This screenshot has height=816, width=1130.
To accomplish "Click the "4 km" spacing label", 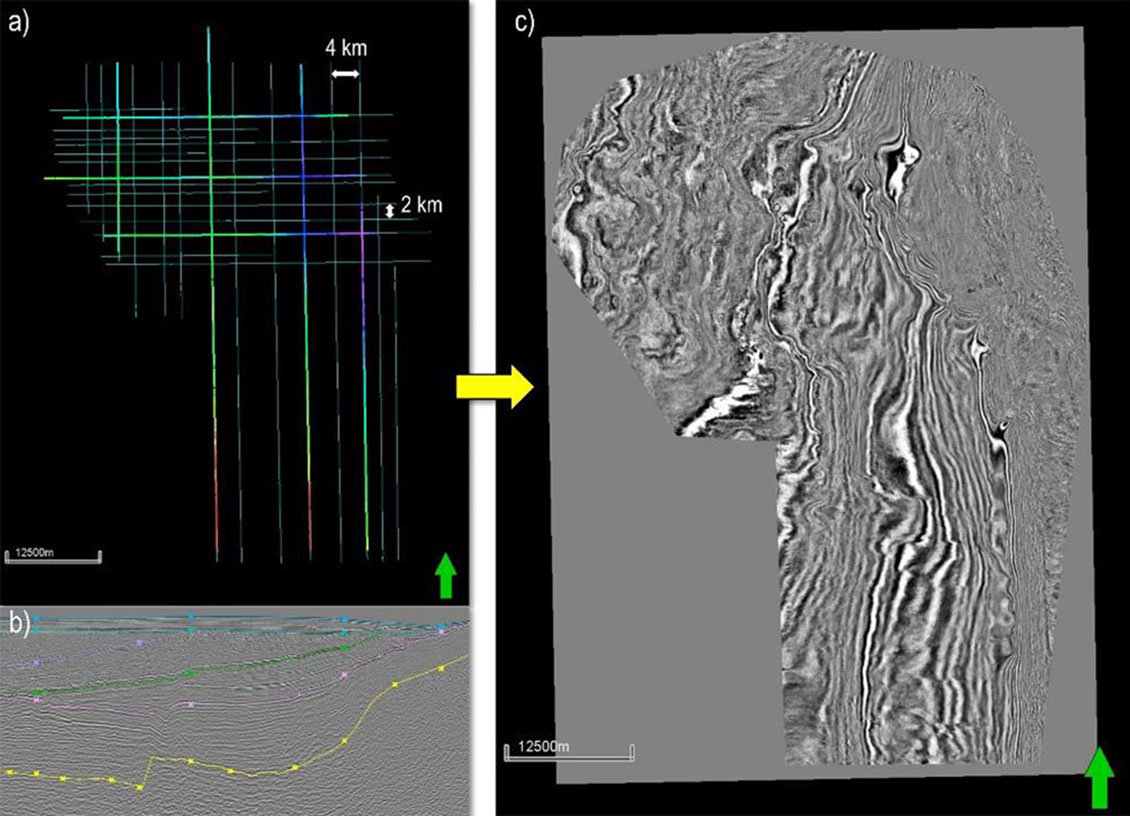I will click(344, 48).
